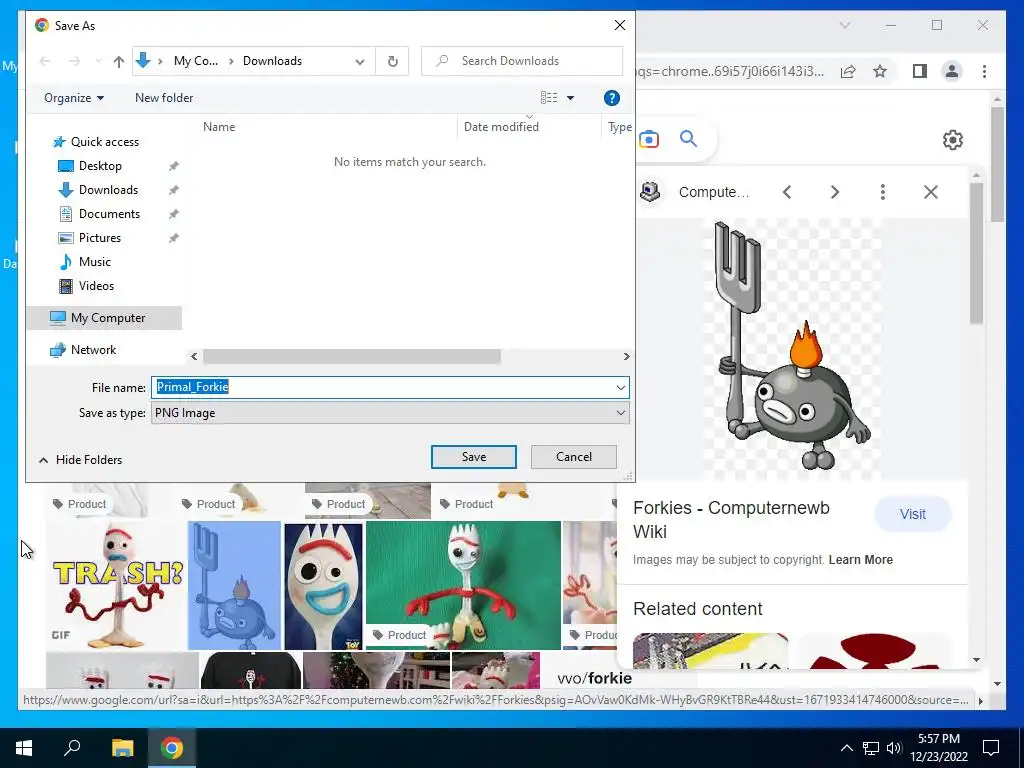Screen dimensions: 1024x768
Task: Click the Forward arrow in Save As dialog
Action: tap(74, 61)
